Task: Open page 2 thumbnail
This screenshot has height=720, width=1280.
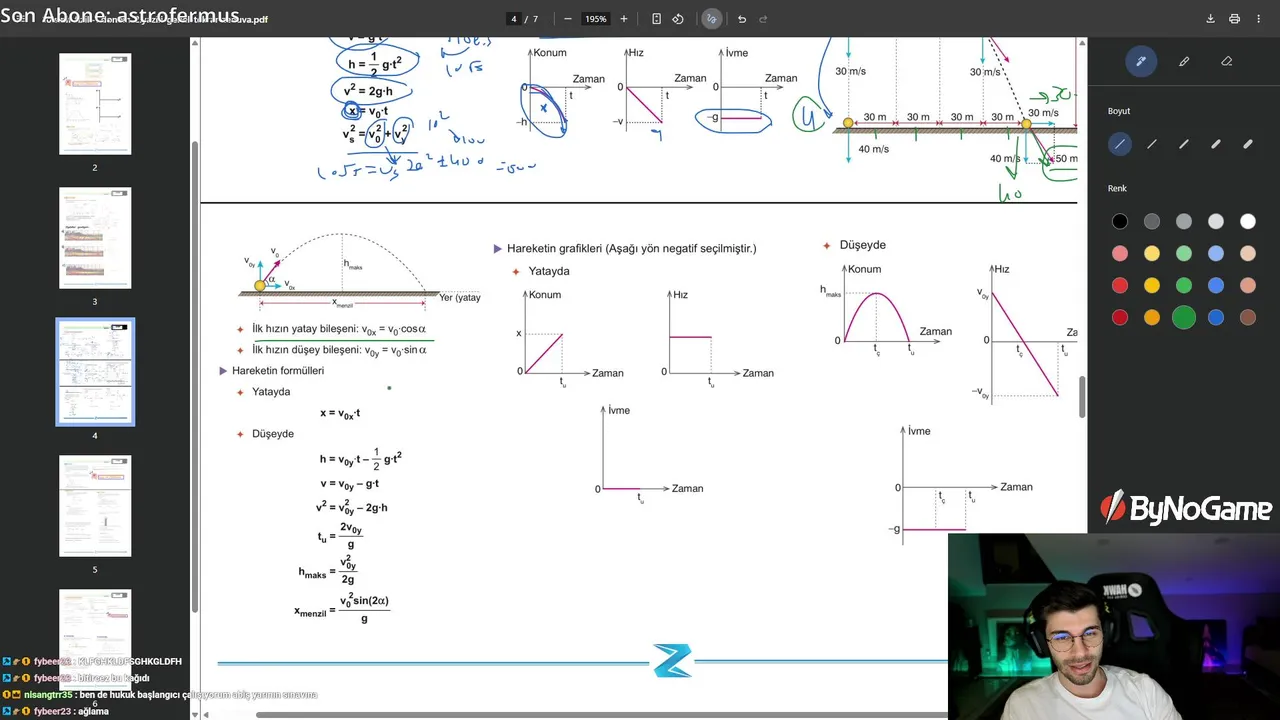Action: click(x=95, y=104)
